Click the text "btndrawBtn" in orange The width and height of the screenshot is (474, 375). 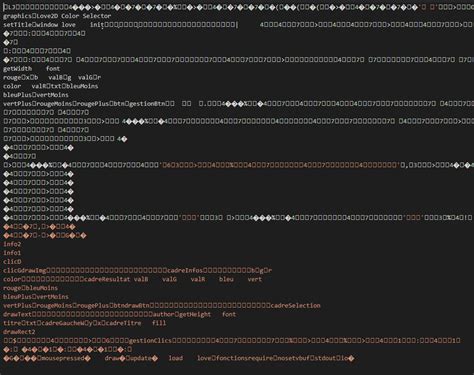pyautogui.click(x=131, y=306)
